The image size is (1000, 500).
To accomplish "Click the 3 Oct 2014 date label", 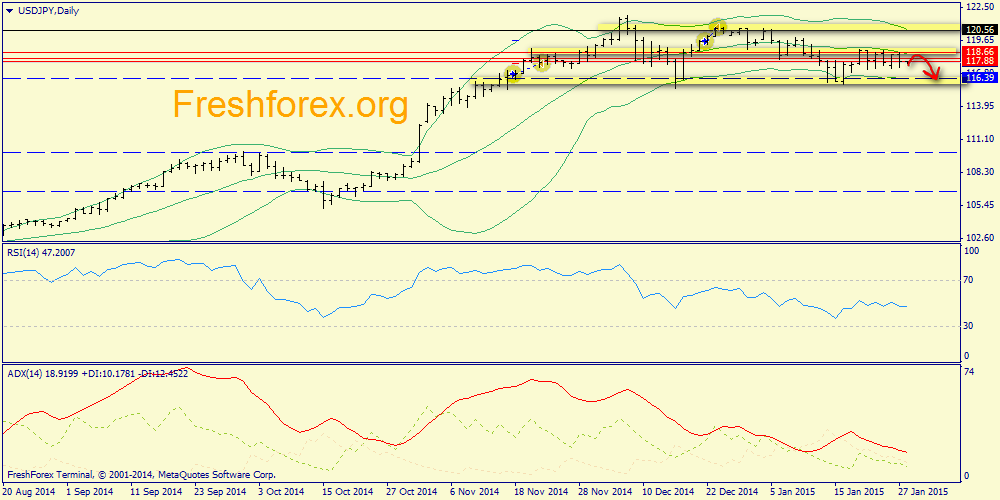I will coord(282,492).
